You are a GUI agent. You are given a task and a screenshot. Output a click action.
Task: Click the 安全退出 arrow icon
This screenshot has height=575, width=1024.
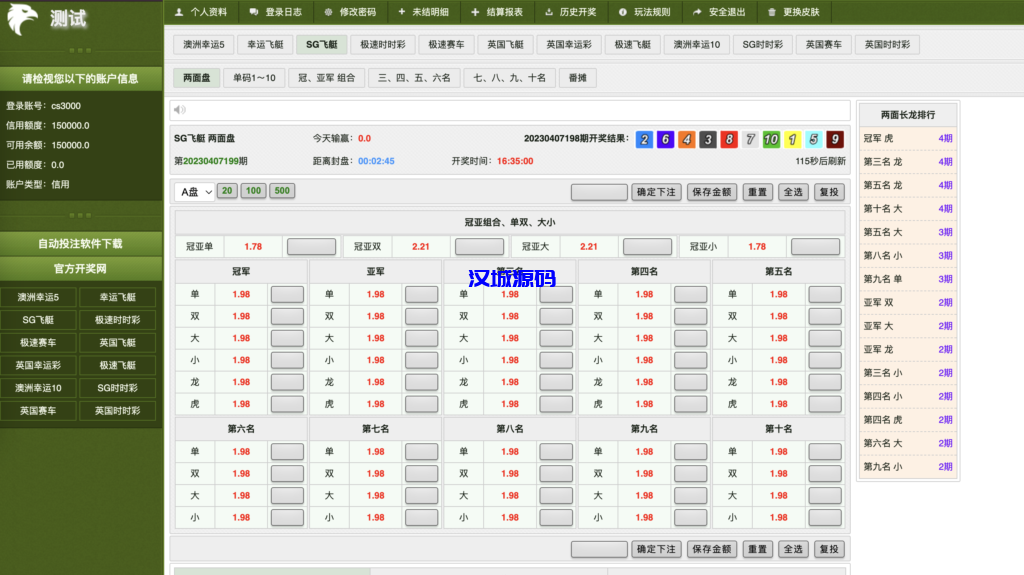697,12
